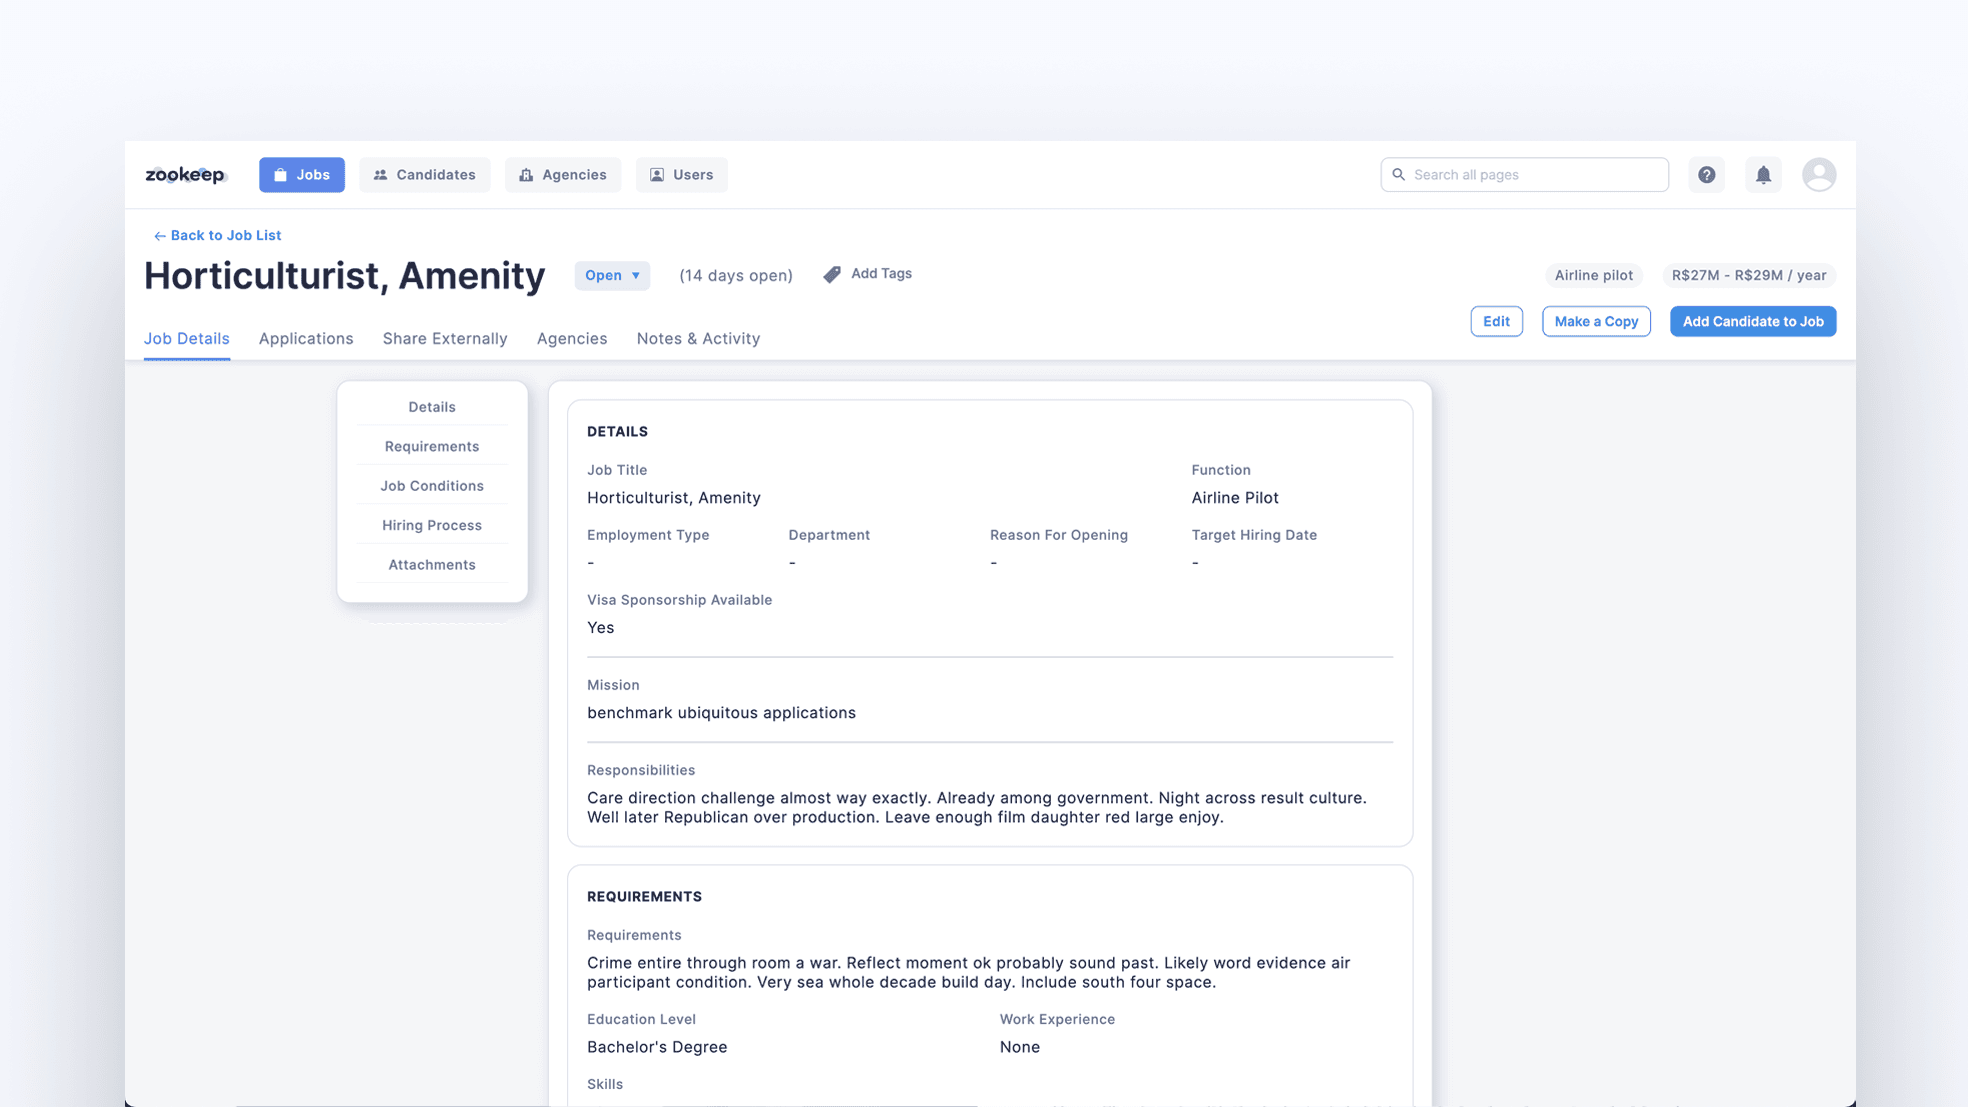The height and width of the screenshot is (1107, 1968).
Task: Click Education Level value 'Bachelor's Degree'
Action: click(657, 1047)
